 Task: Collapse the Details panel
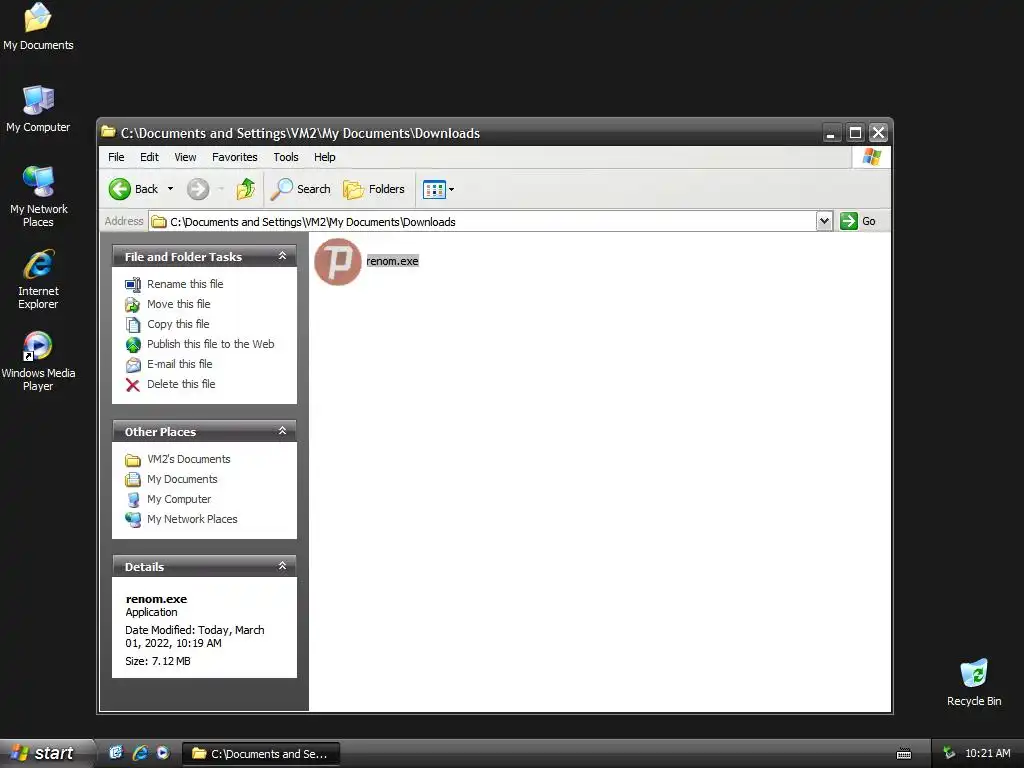pos(283,566)
